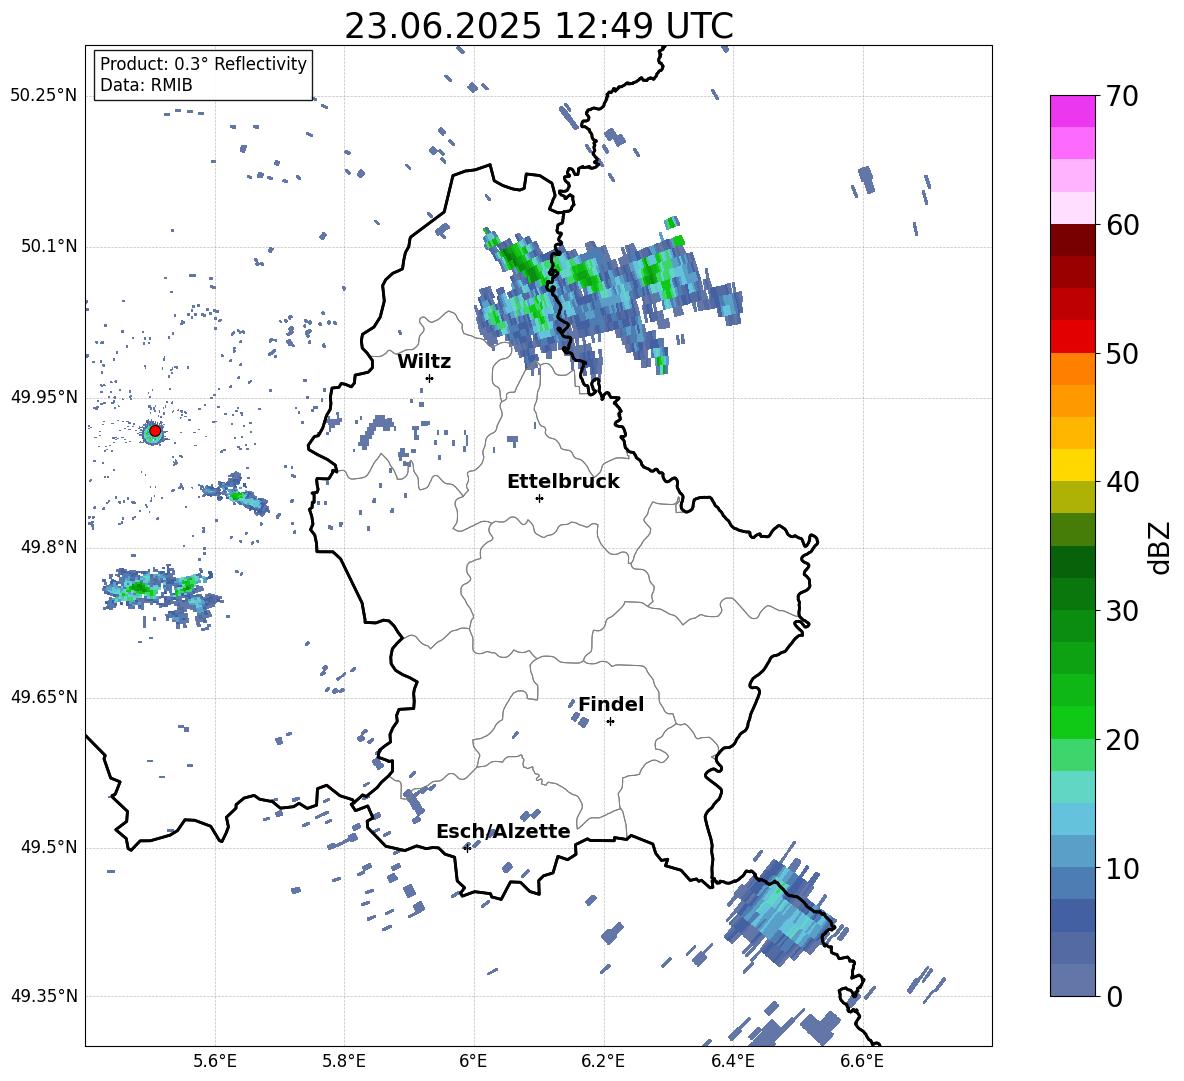Click the Ettelbruck city label

(x=563, y=482)
